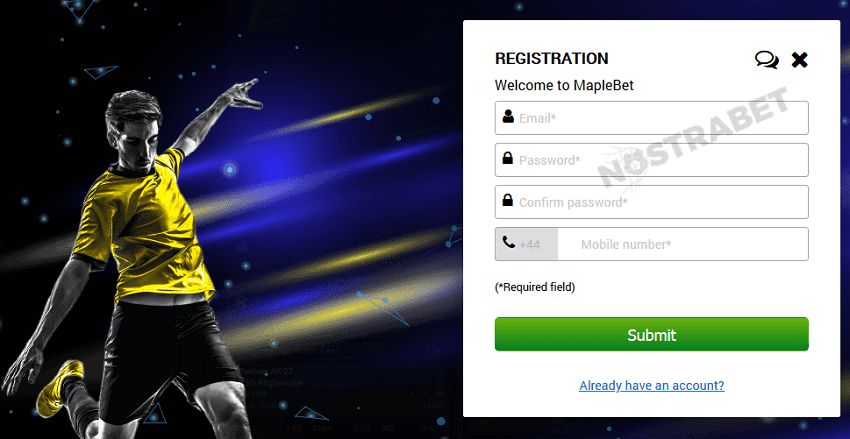Viewport: 850px width, 439px height.
Task: Collapse the faded North East league chevron
Action: coord(438,351)
